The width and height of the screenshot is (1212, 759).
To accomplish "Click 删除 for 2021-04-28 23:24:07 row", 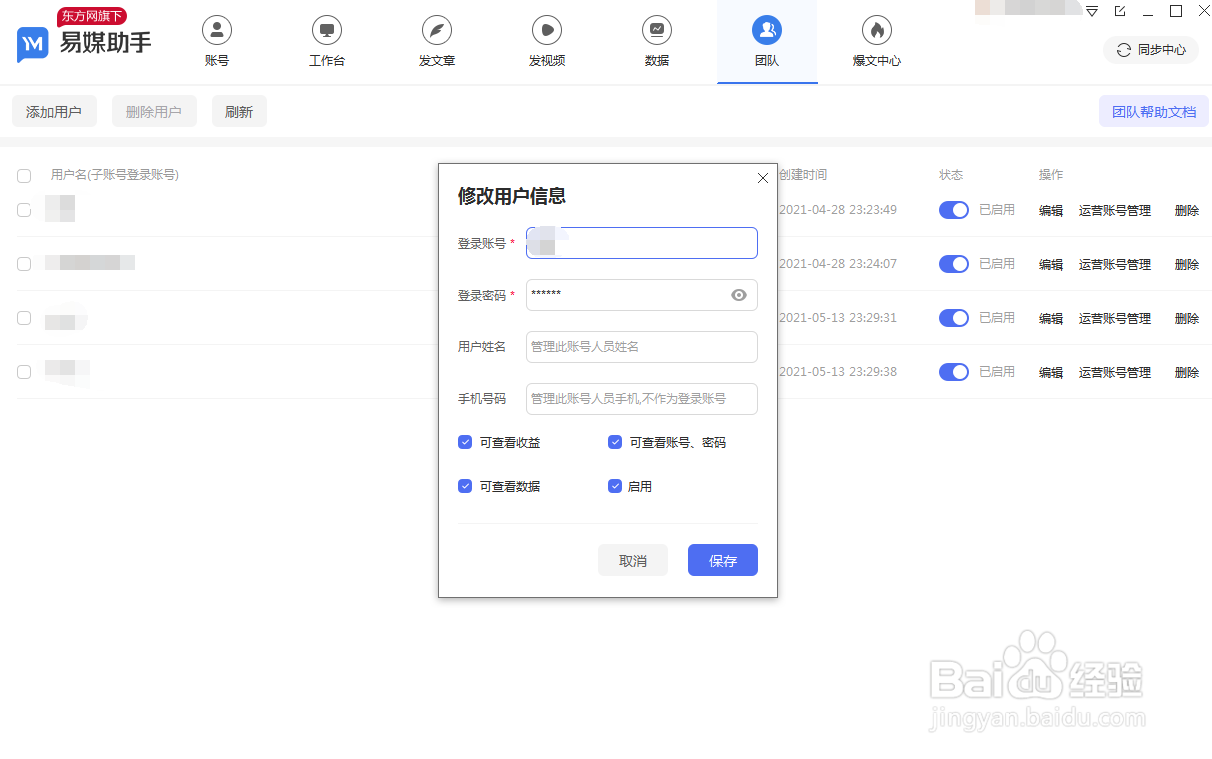I will tap(1187, 265).
